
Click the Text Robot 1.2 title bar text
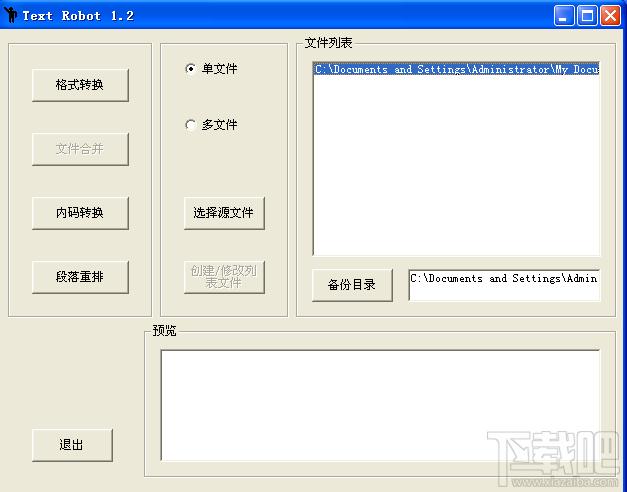click(78, 15)
